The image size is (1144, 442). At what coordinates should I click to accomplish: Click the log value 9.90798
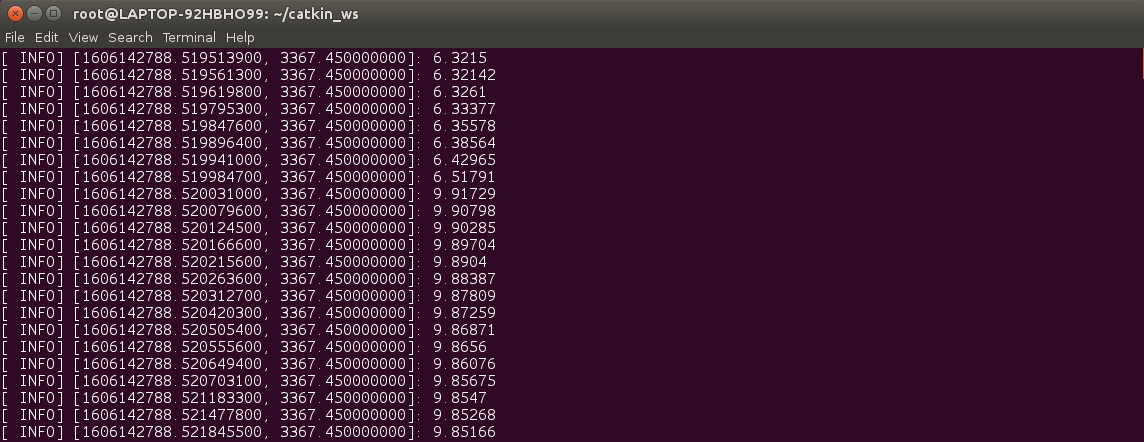click(464, 211)
